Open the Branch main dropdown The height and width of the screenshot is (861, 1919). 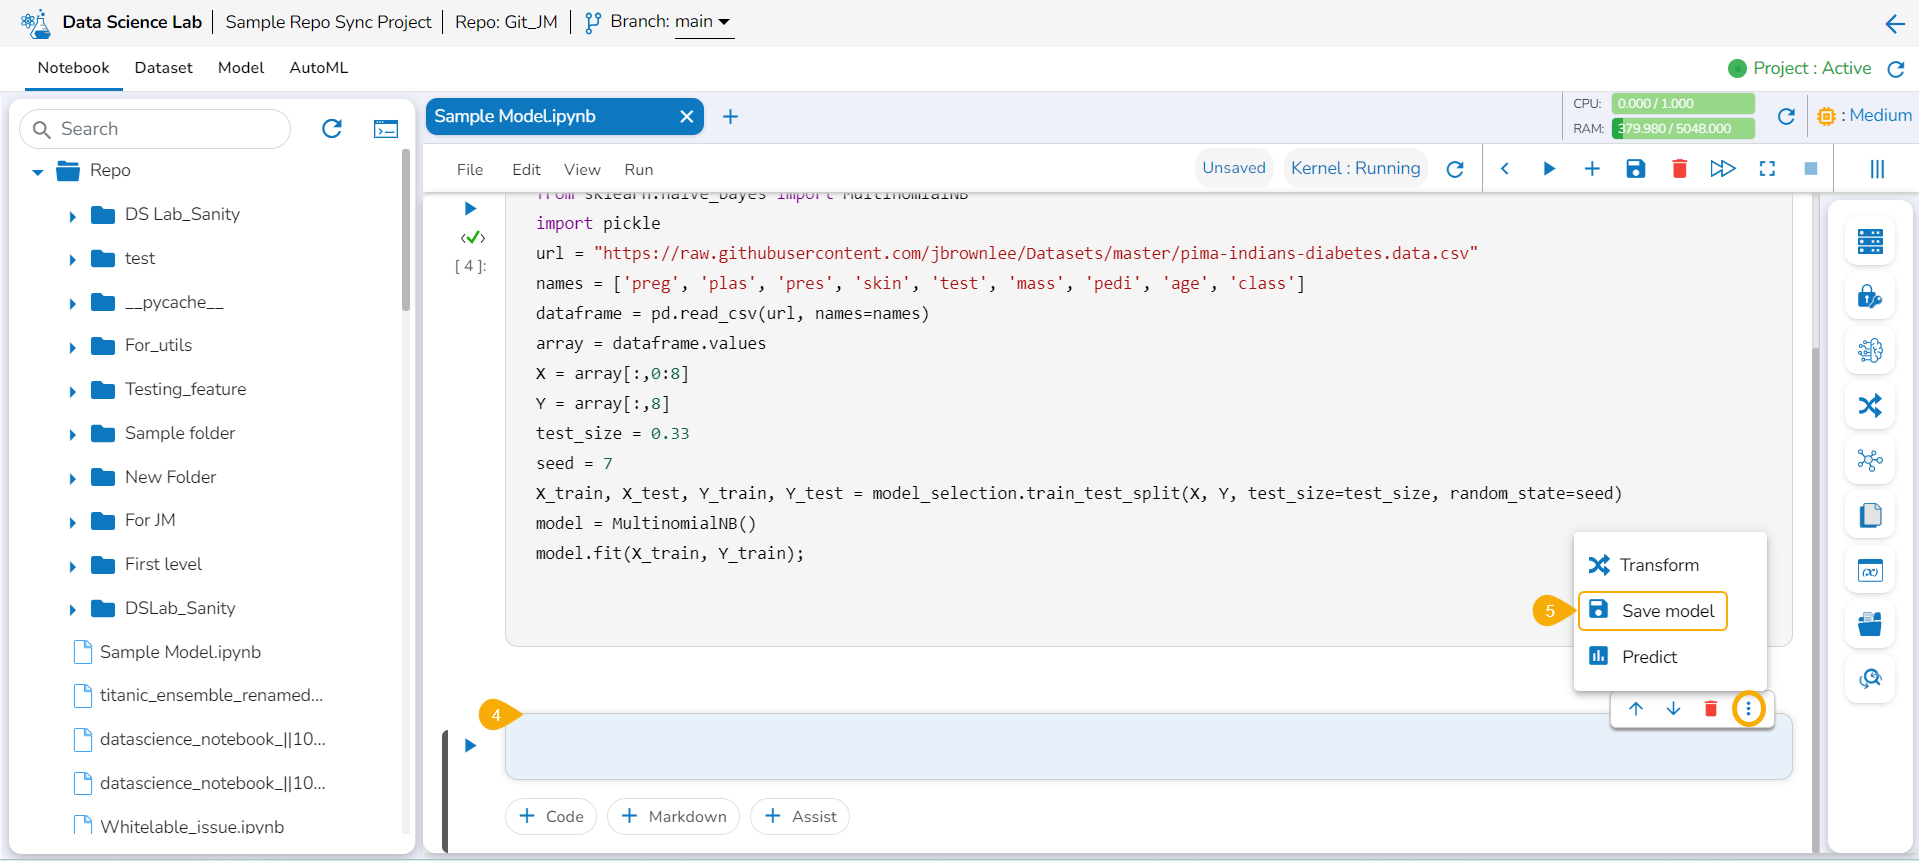tap(704, 22)
